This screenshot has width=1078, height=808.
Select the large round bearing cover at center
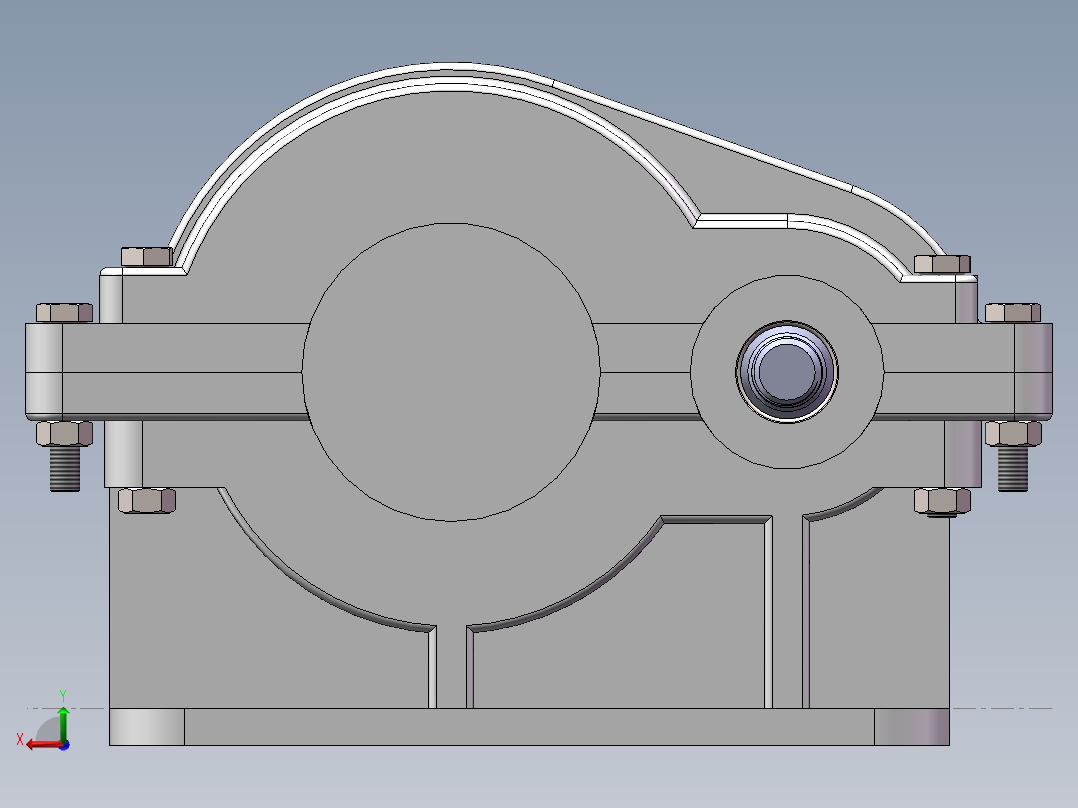(x=451, y=372)
